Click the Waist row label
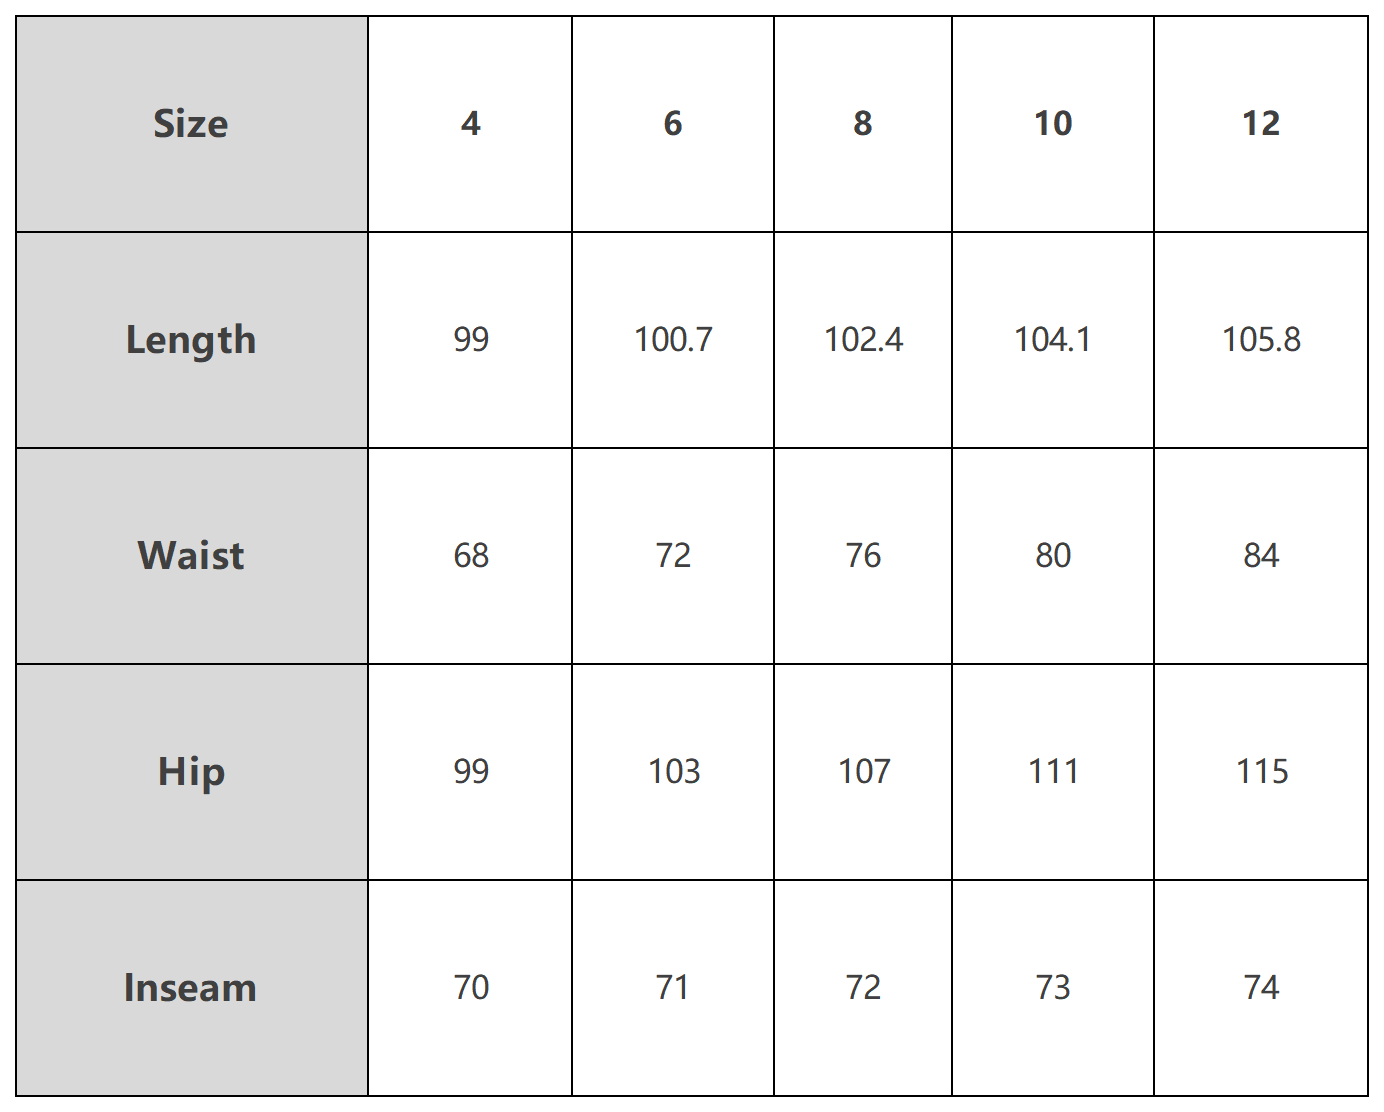The height and width of the screenshot is (1112, 1384). (x=190, y=556)
